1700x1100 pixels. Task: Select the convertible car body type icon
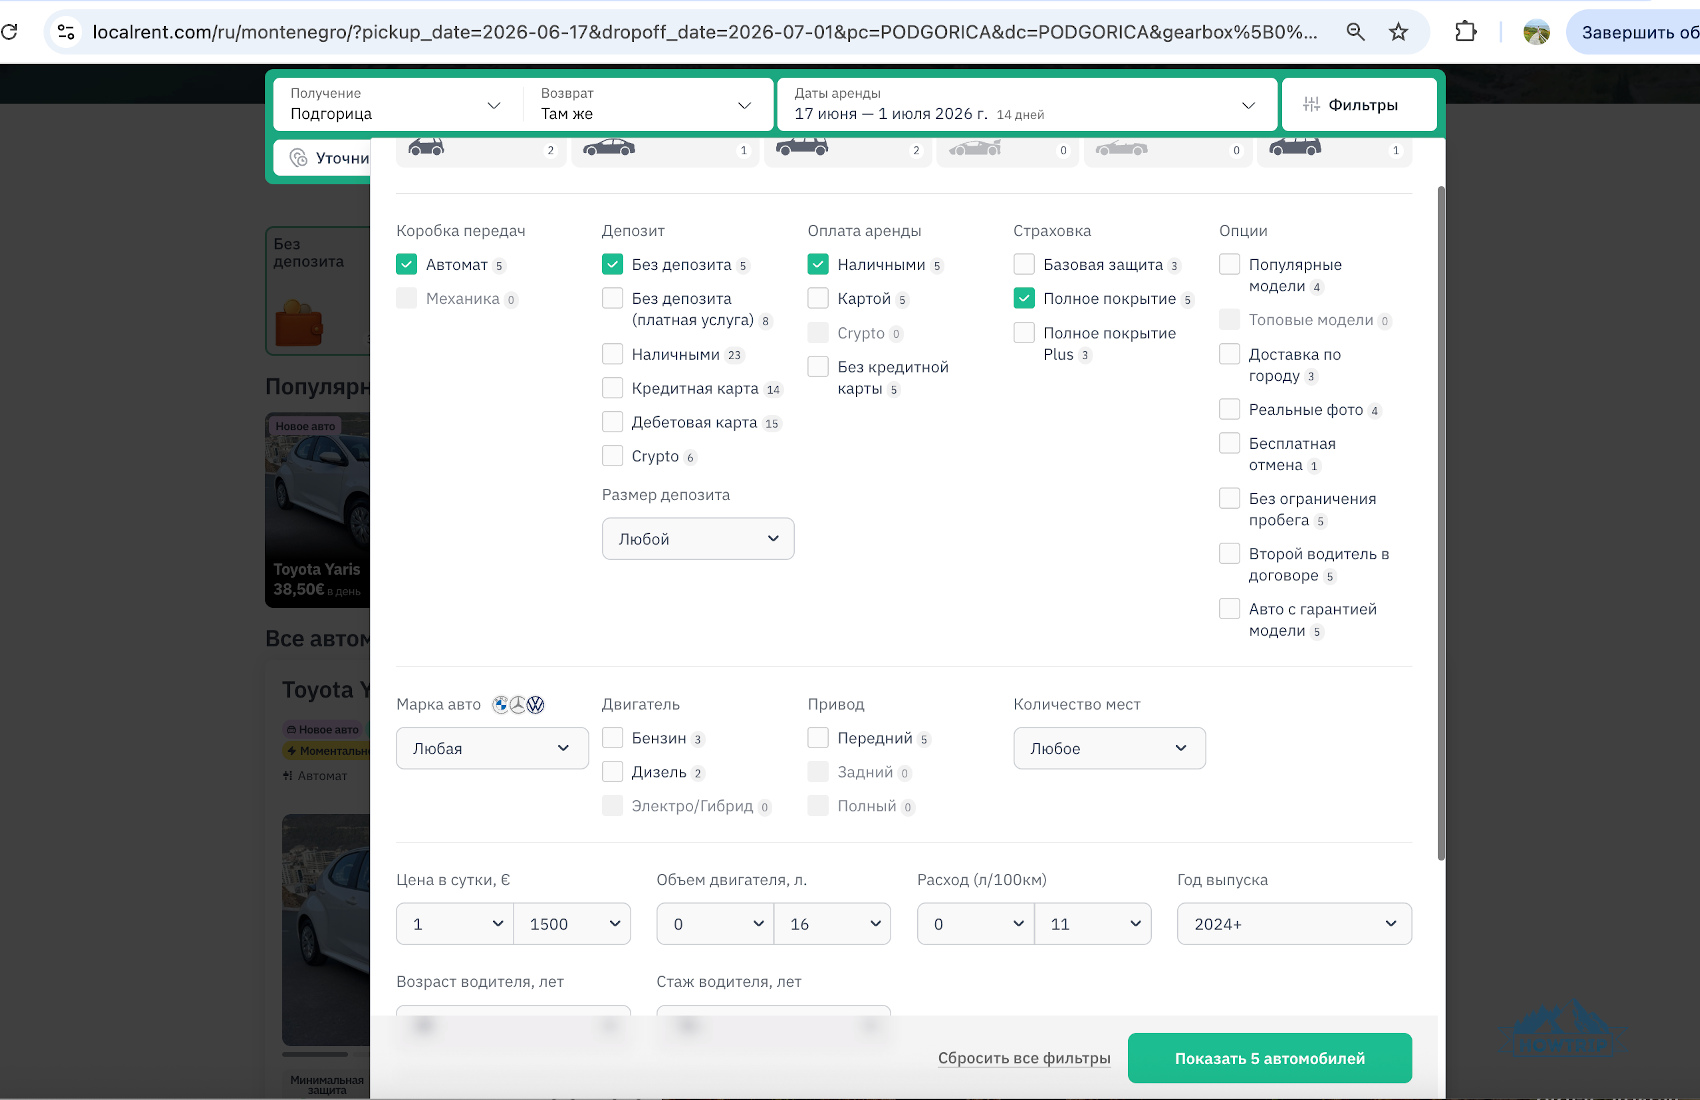click(x=1122, y=148)
